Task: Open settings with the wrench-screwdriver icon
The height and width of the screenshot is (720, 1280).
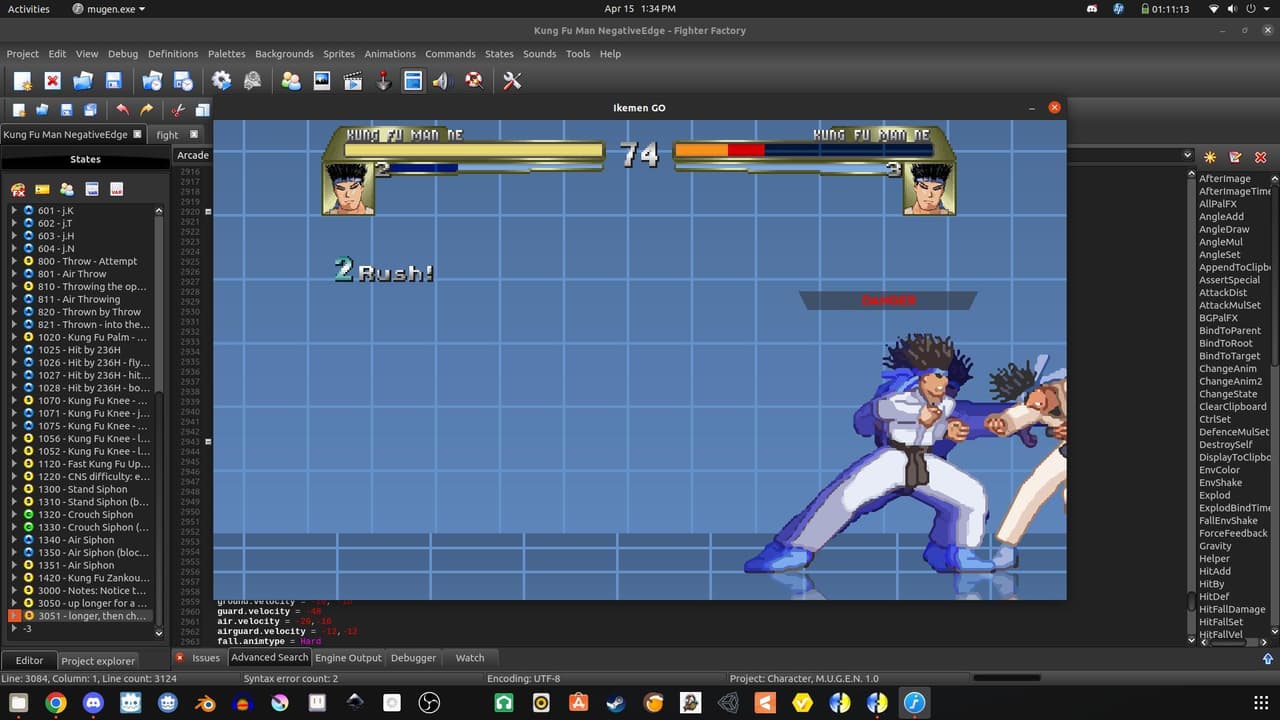Action: coord(512,81)
